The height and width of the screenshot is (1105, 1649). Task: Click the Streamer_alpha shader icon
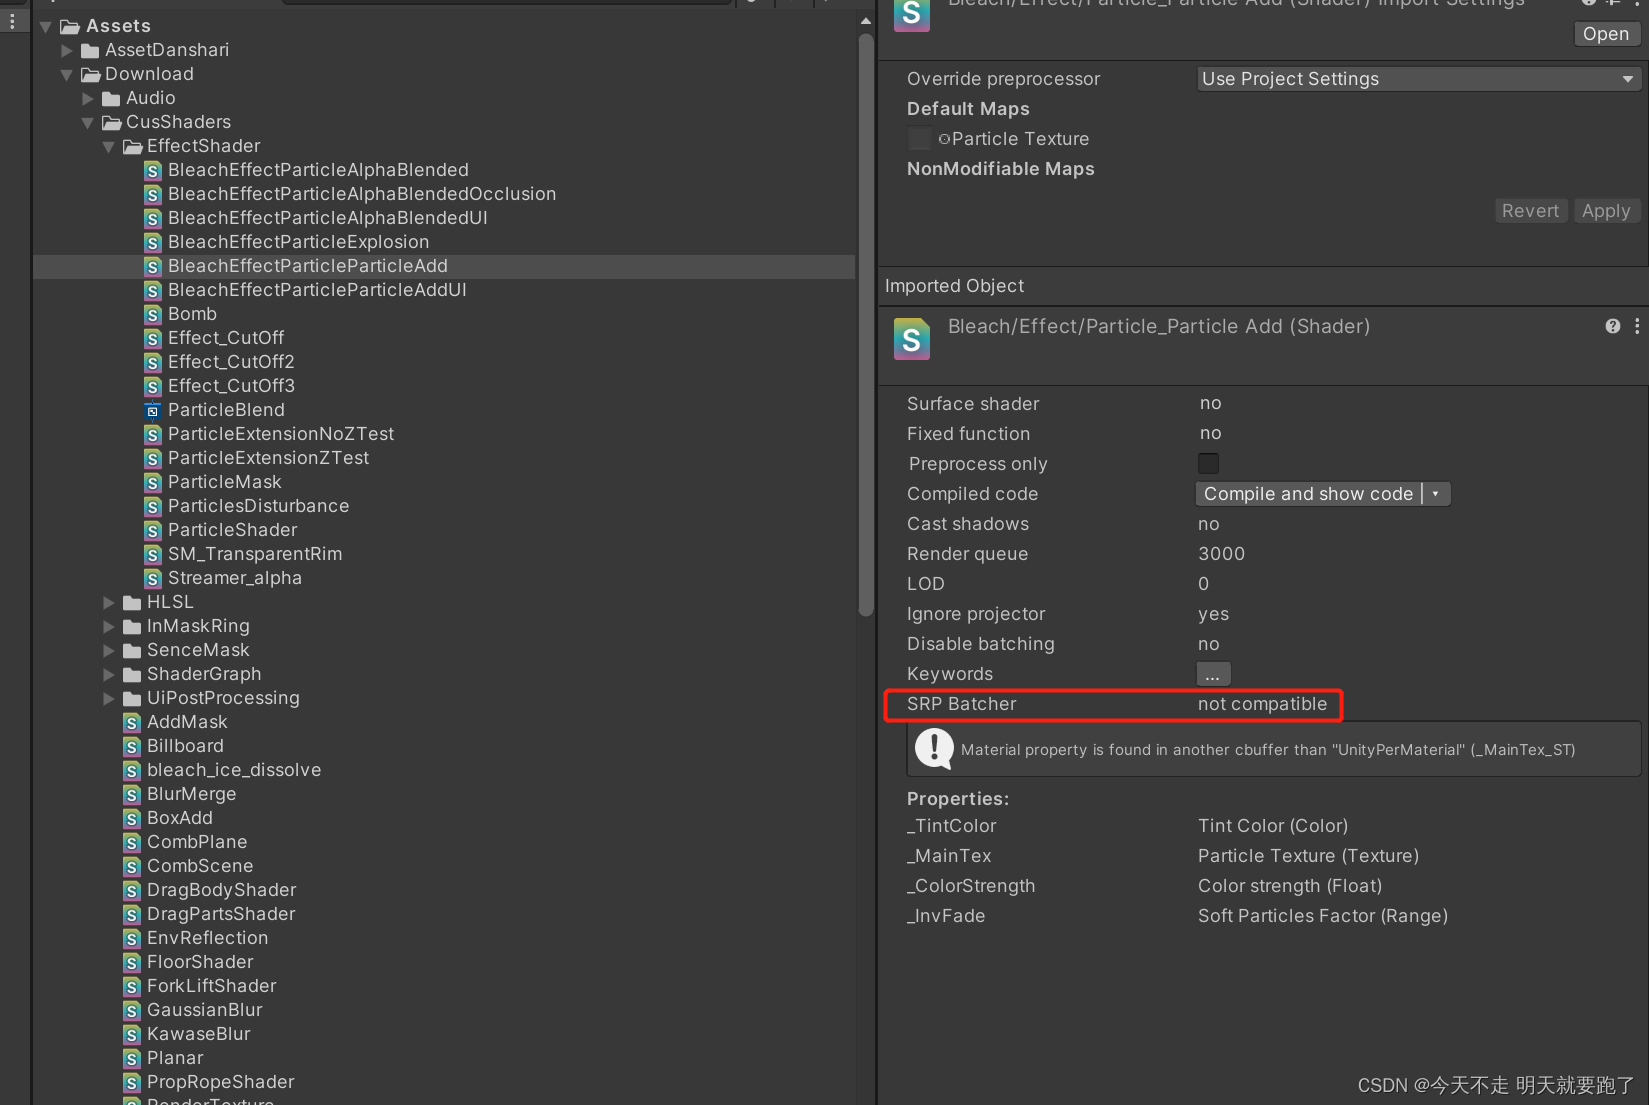point(152,578)
